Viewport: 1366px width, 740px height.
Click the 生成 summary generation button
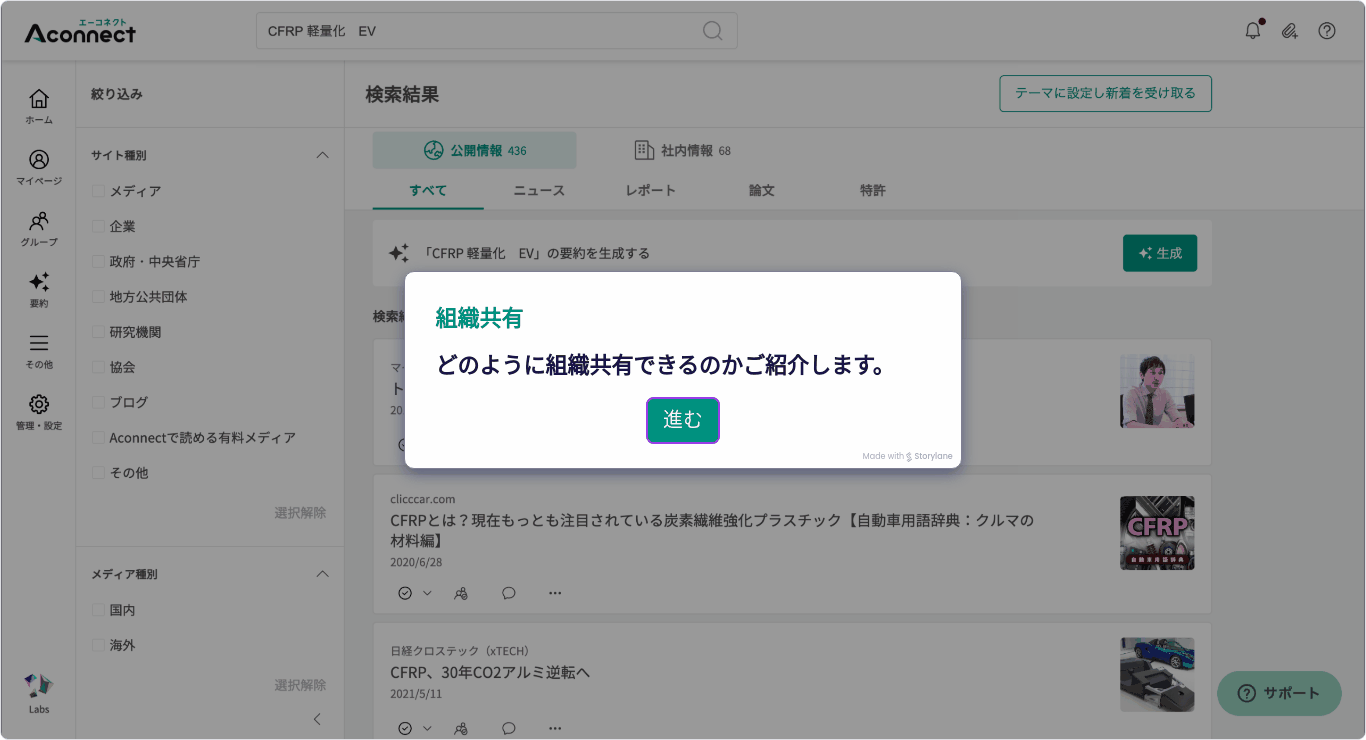tap(1159, 253)
